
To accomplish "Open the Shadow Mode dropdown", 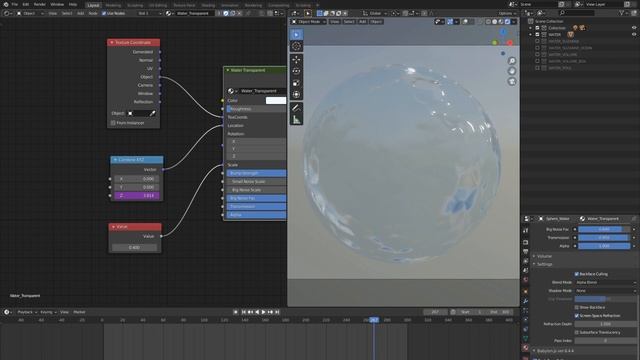I will pos(606,291).
